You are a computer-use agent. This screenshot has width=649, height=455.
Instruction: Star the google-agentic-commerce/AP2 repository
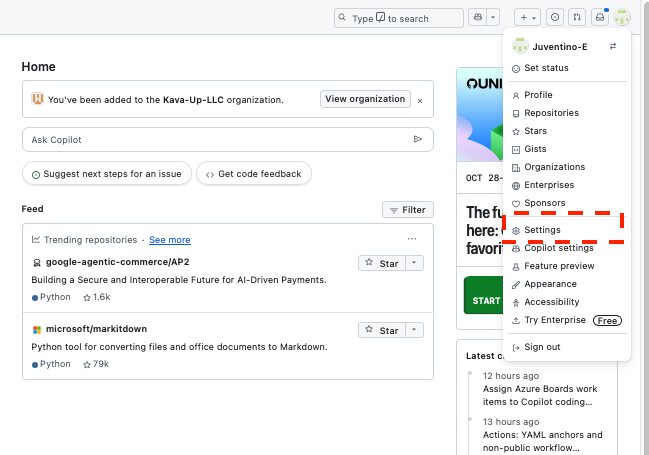coord(382,263)
